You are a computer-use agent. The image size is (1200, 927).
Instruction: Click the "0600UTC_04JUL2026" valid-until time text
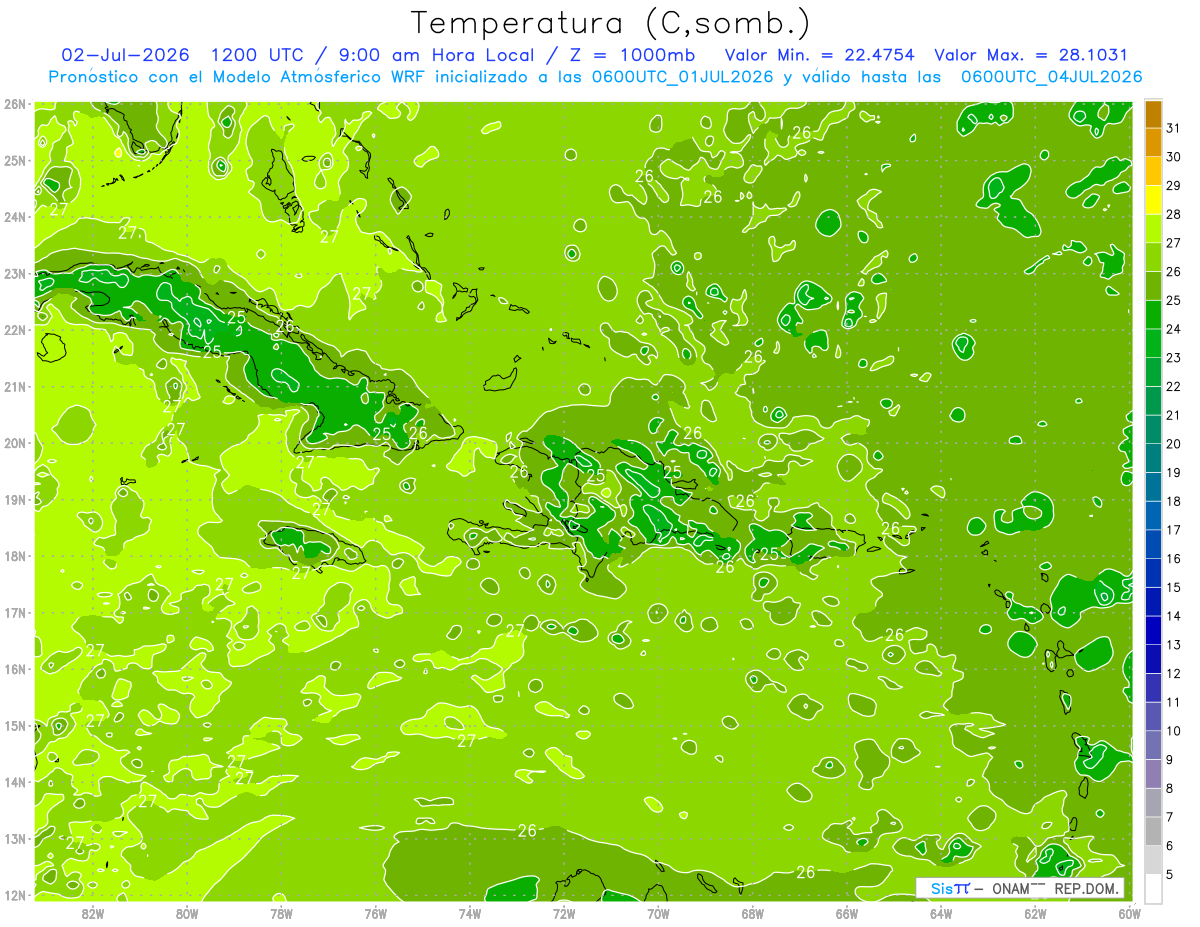coord(1051,76)
